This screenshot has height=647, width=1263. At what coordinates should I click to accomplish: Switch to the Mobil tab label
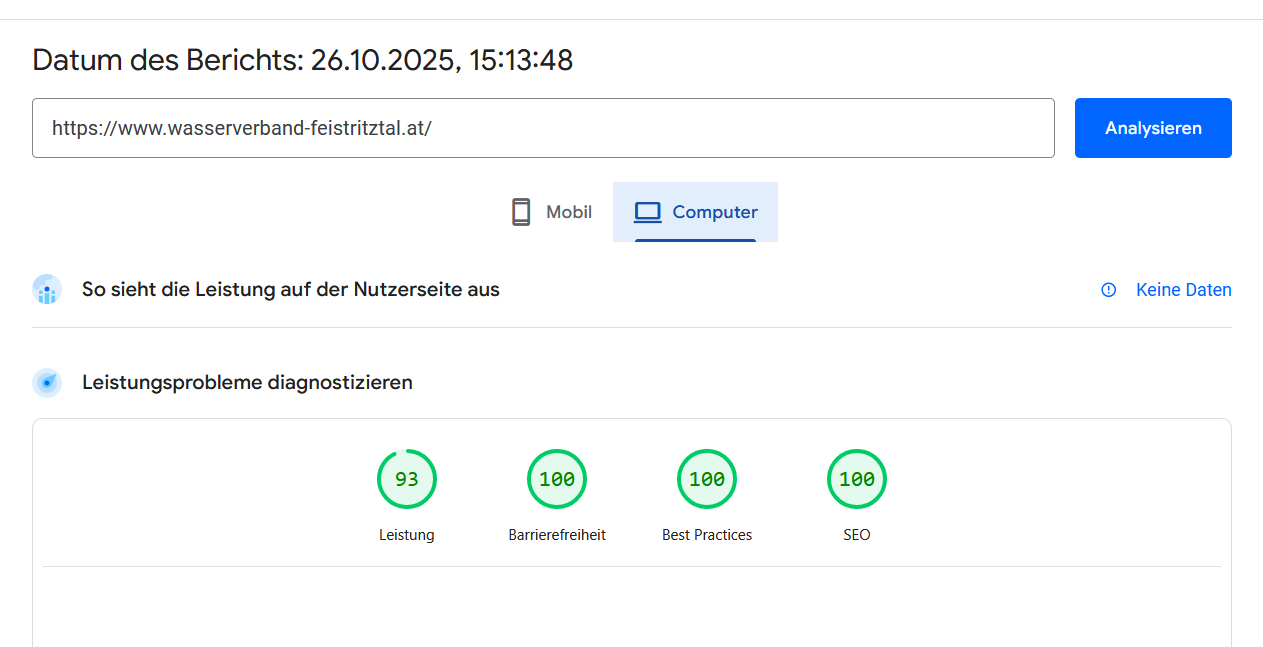pyautogui.click(x=568, y=212)
